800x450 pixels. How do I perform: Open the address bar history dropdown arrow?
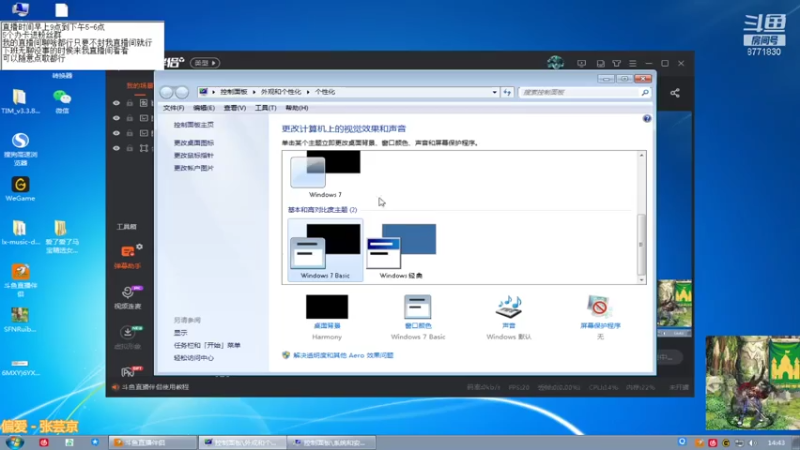click(494, 92)
